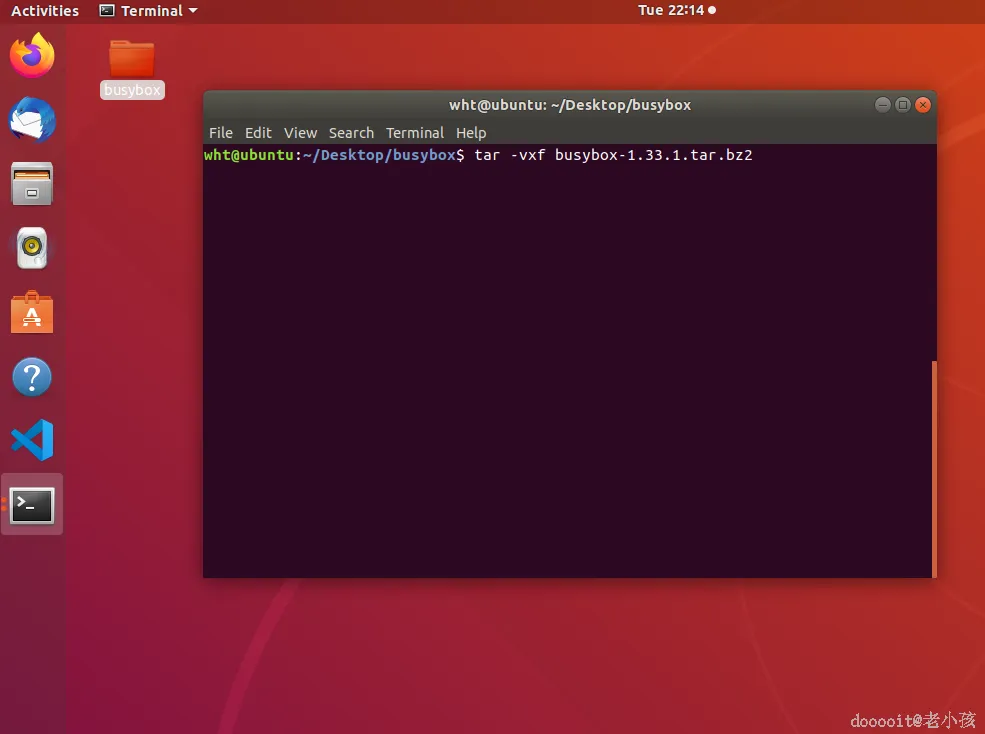The height and width of the screenshot is (734, 985).
Task: Expand the Terminal app menu arrow
Action: (x=193, y=11)
